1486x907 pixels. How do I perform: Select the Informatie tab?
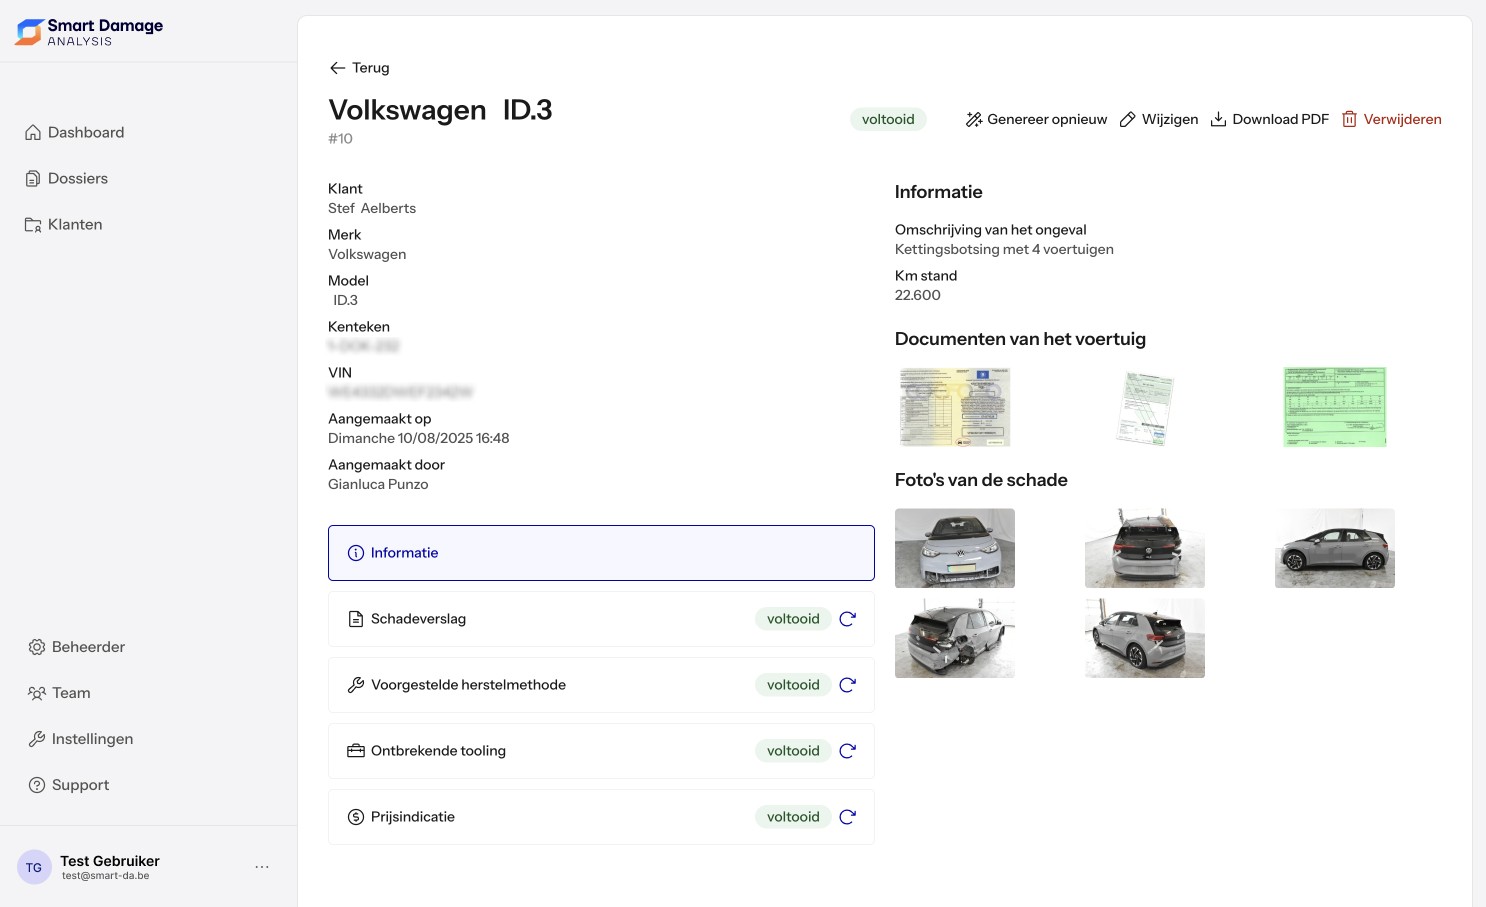(601, 553)
